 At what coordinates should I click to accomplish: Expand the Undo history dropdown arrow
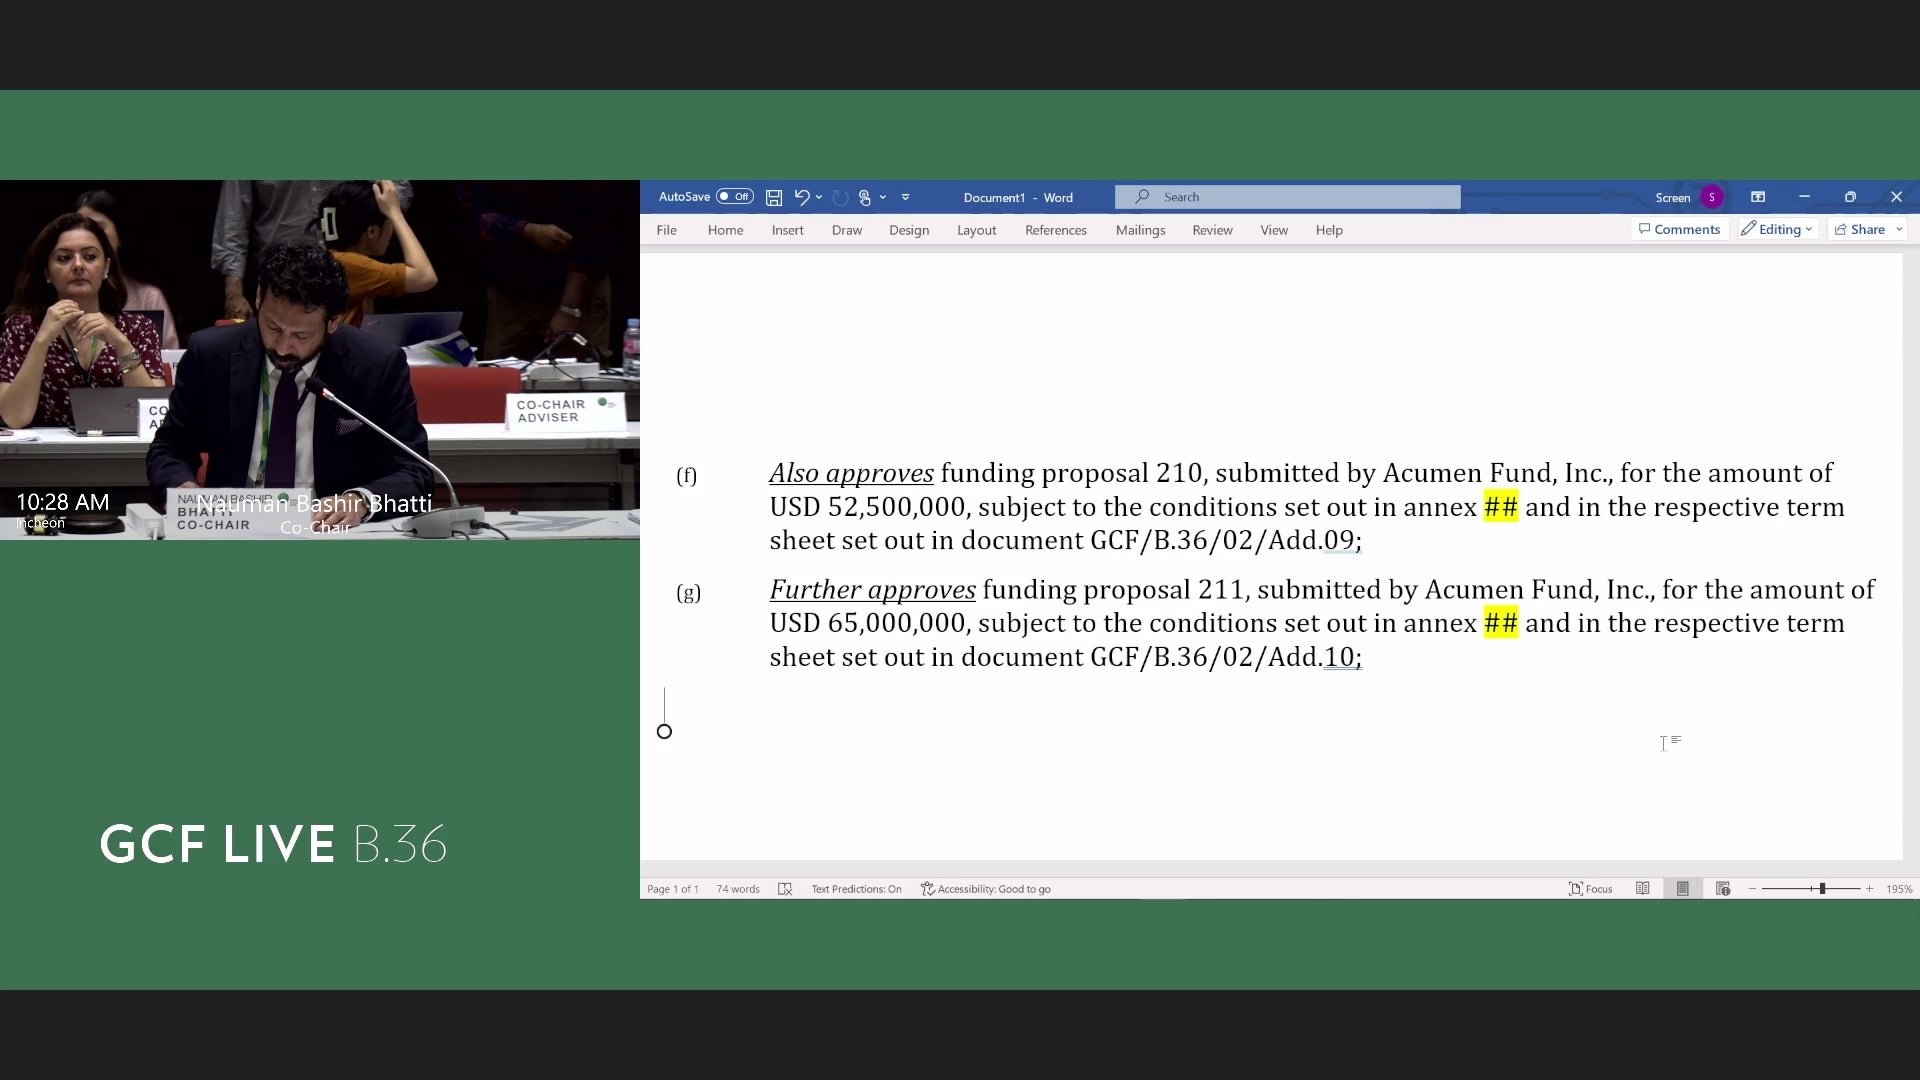coord(819,197)
